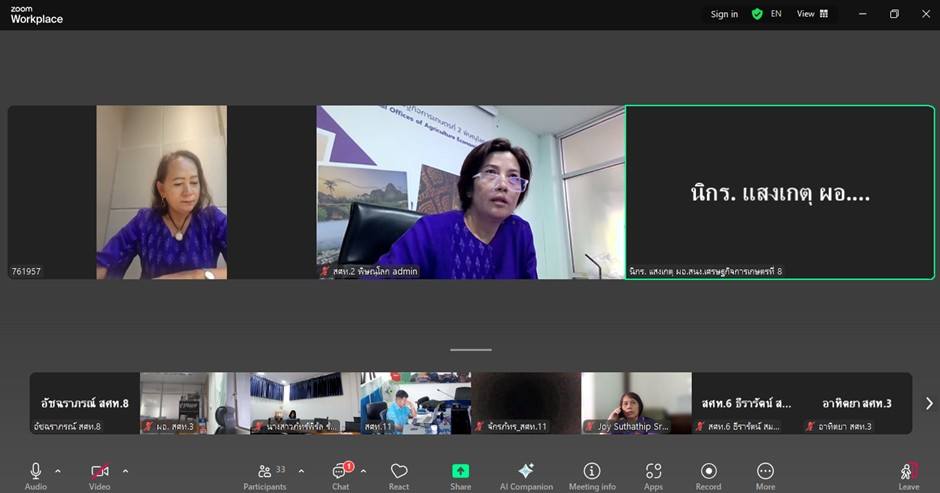Image resolution: width=940 pixels, height=493 pixels.
Task: Open the Apps panel
Action: 653,473
